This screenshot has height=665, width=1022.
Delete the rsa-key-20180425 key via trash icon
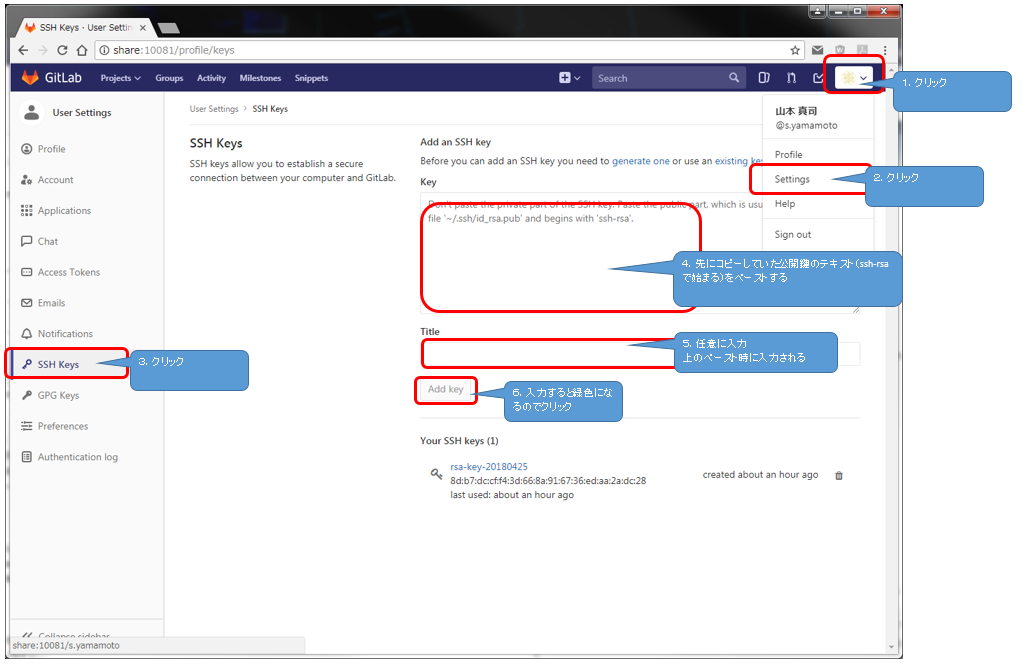[839, 476]
